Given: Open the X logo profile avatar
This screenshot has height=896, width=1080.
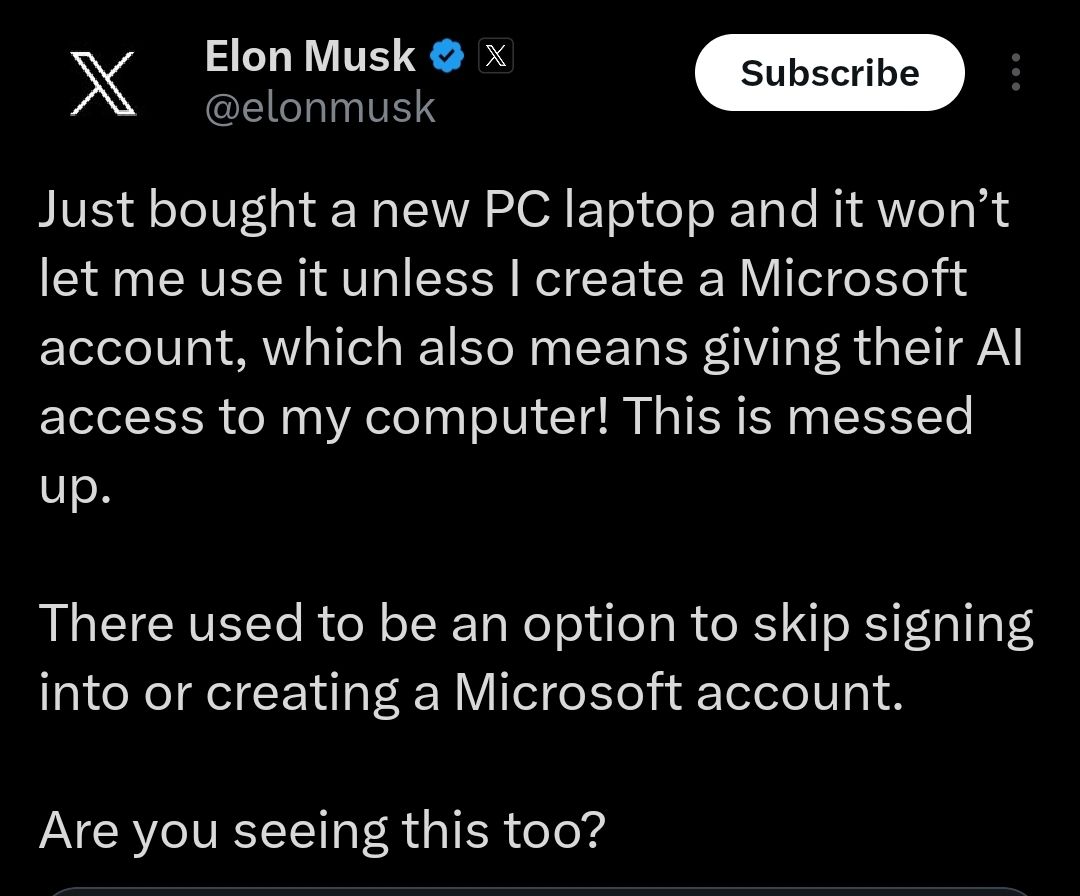Looking at the screenshot, I should click(x=103, y=83).
